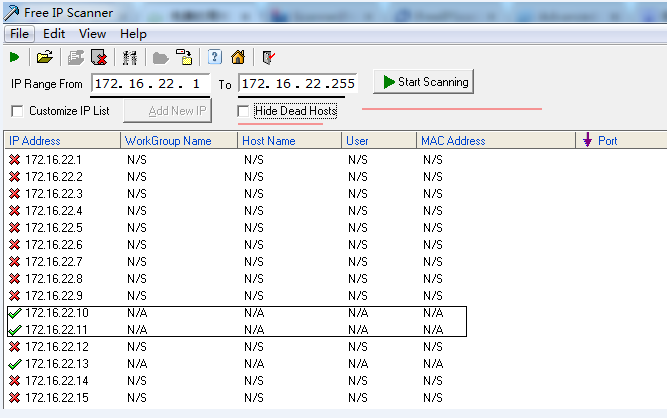Select the 172.16.22.14 address
This screenshot has height=418, width=667.
coord(57,381)
